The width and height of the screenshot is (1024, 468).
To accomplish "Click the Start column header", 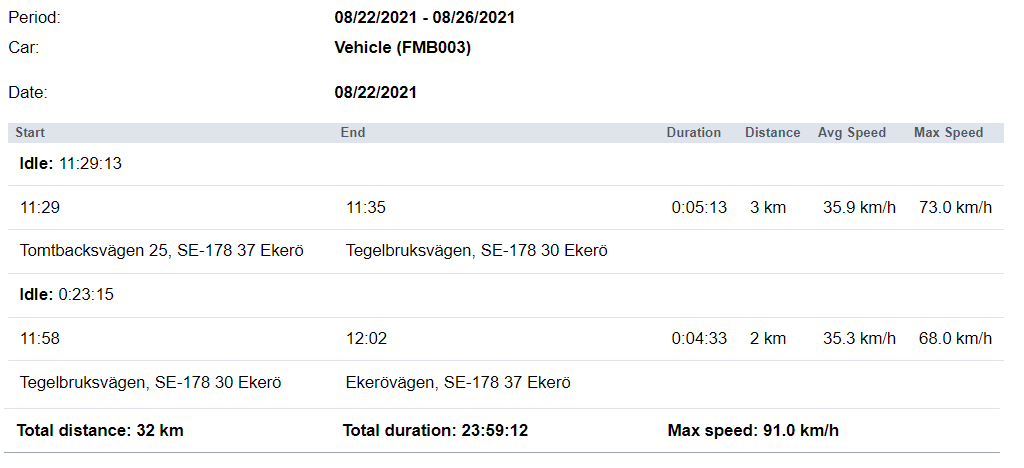I will [30, 132].
